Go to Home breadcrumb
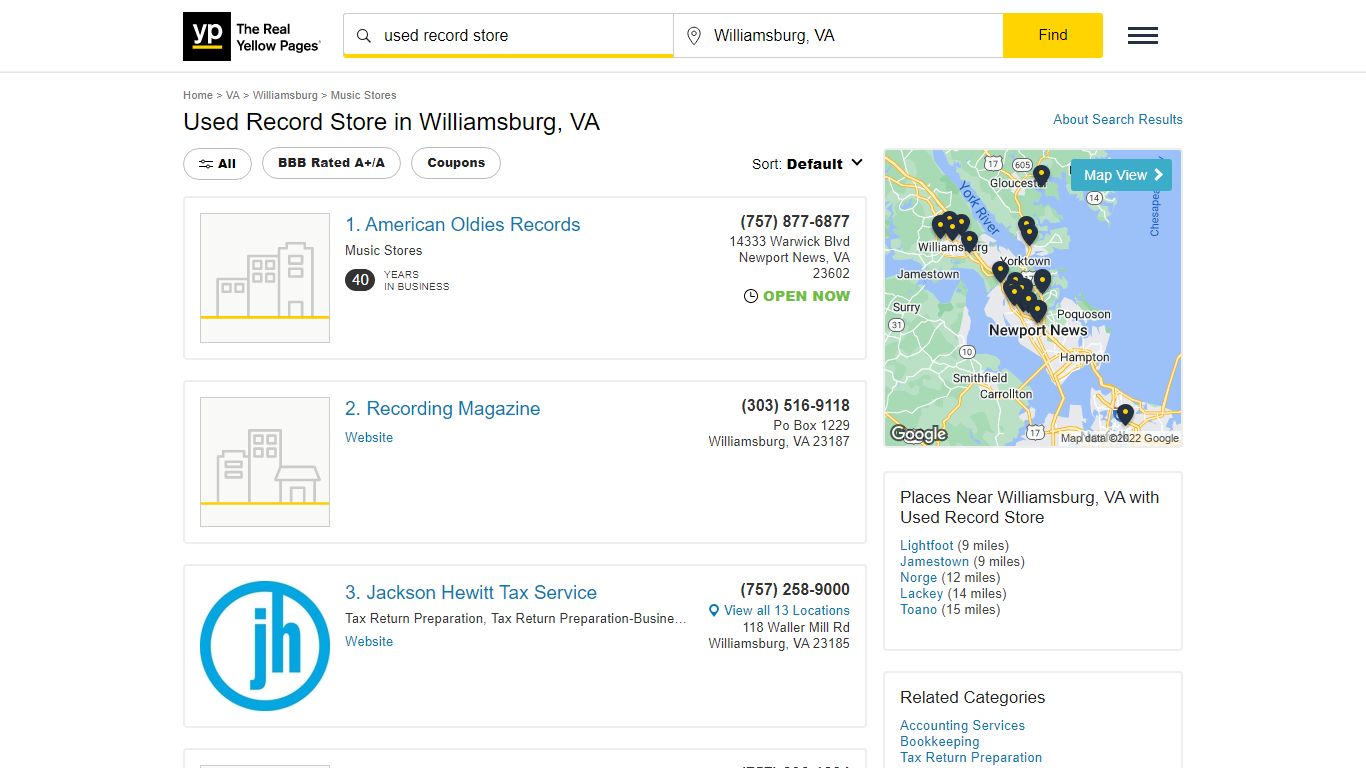1366x768 pixels. pos(198,95)
